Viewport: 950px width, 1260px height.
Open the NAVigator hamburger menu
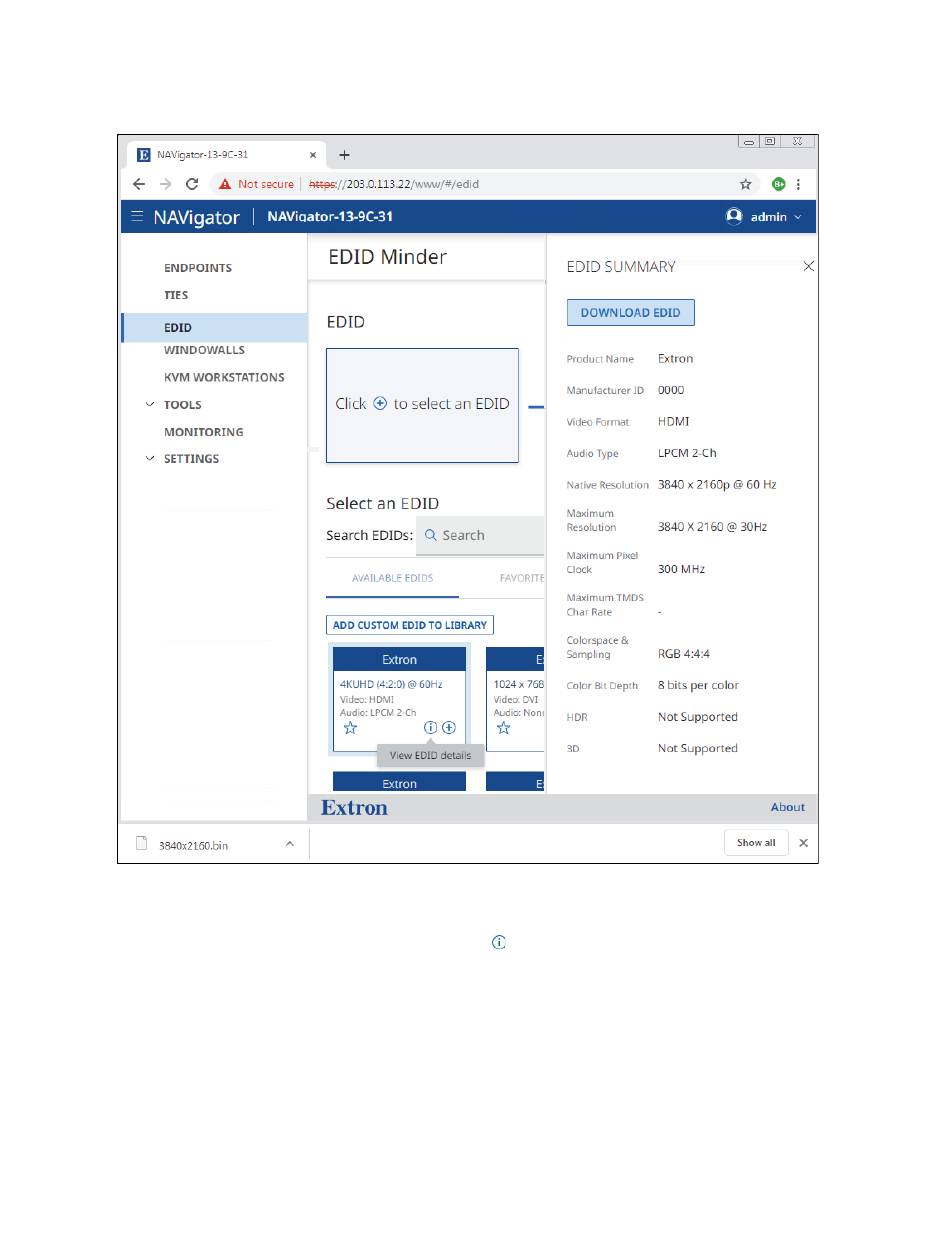pyautogui.click(x=137, y=217)
